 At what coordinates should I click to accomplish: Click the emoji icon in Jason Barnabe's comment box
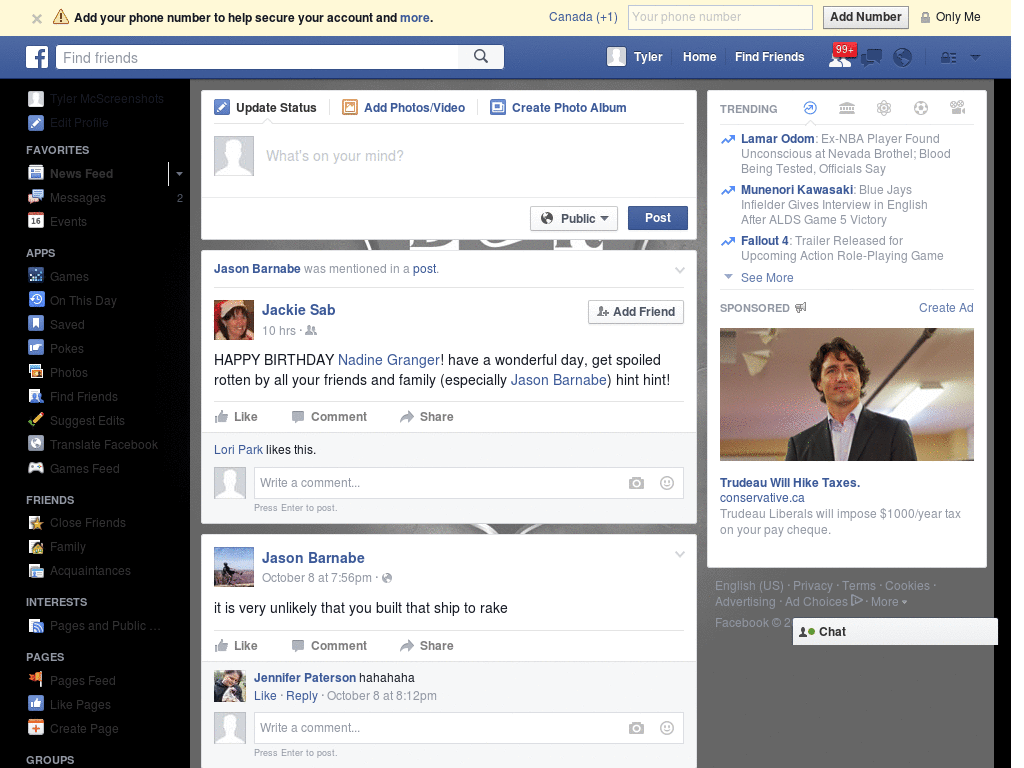pos(667,728)
